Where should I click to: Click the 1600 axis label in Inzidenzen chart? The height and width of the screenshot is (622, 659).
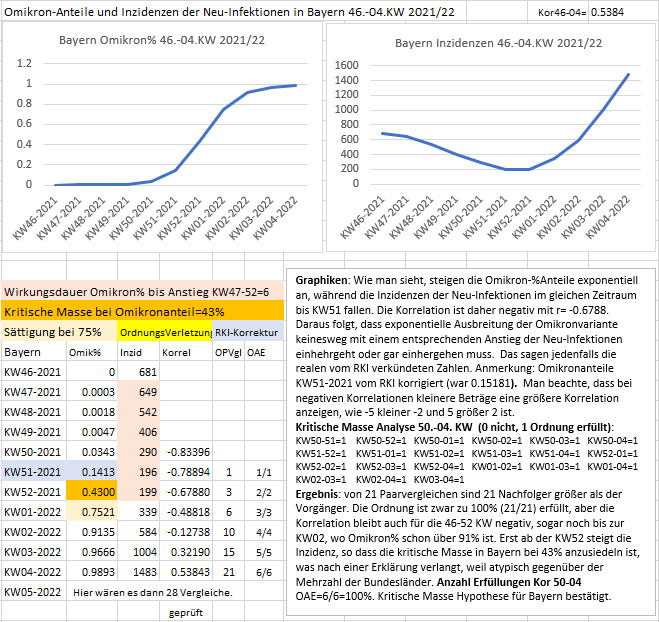[x=347, y=65]
